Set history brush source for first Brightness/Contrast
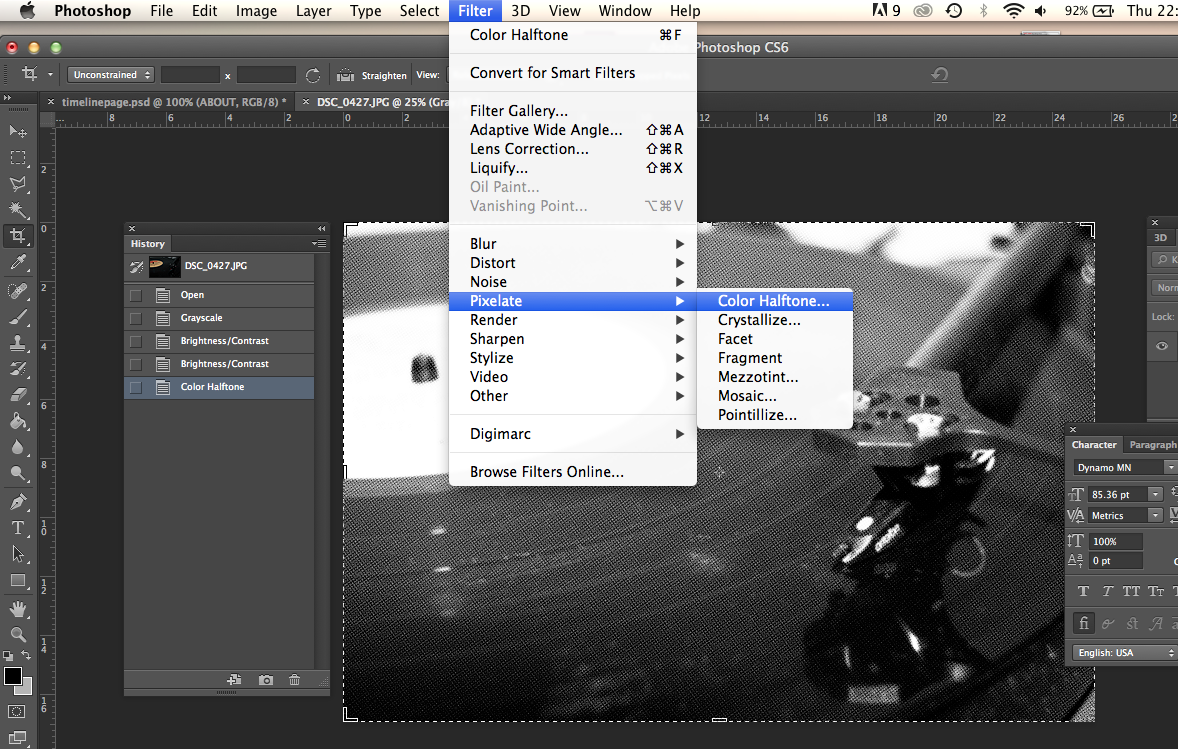 pos(135,341)
